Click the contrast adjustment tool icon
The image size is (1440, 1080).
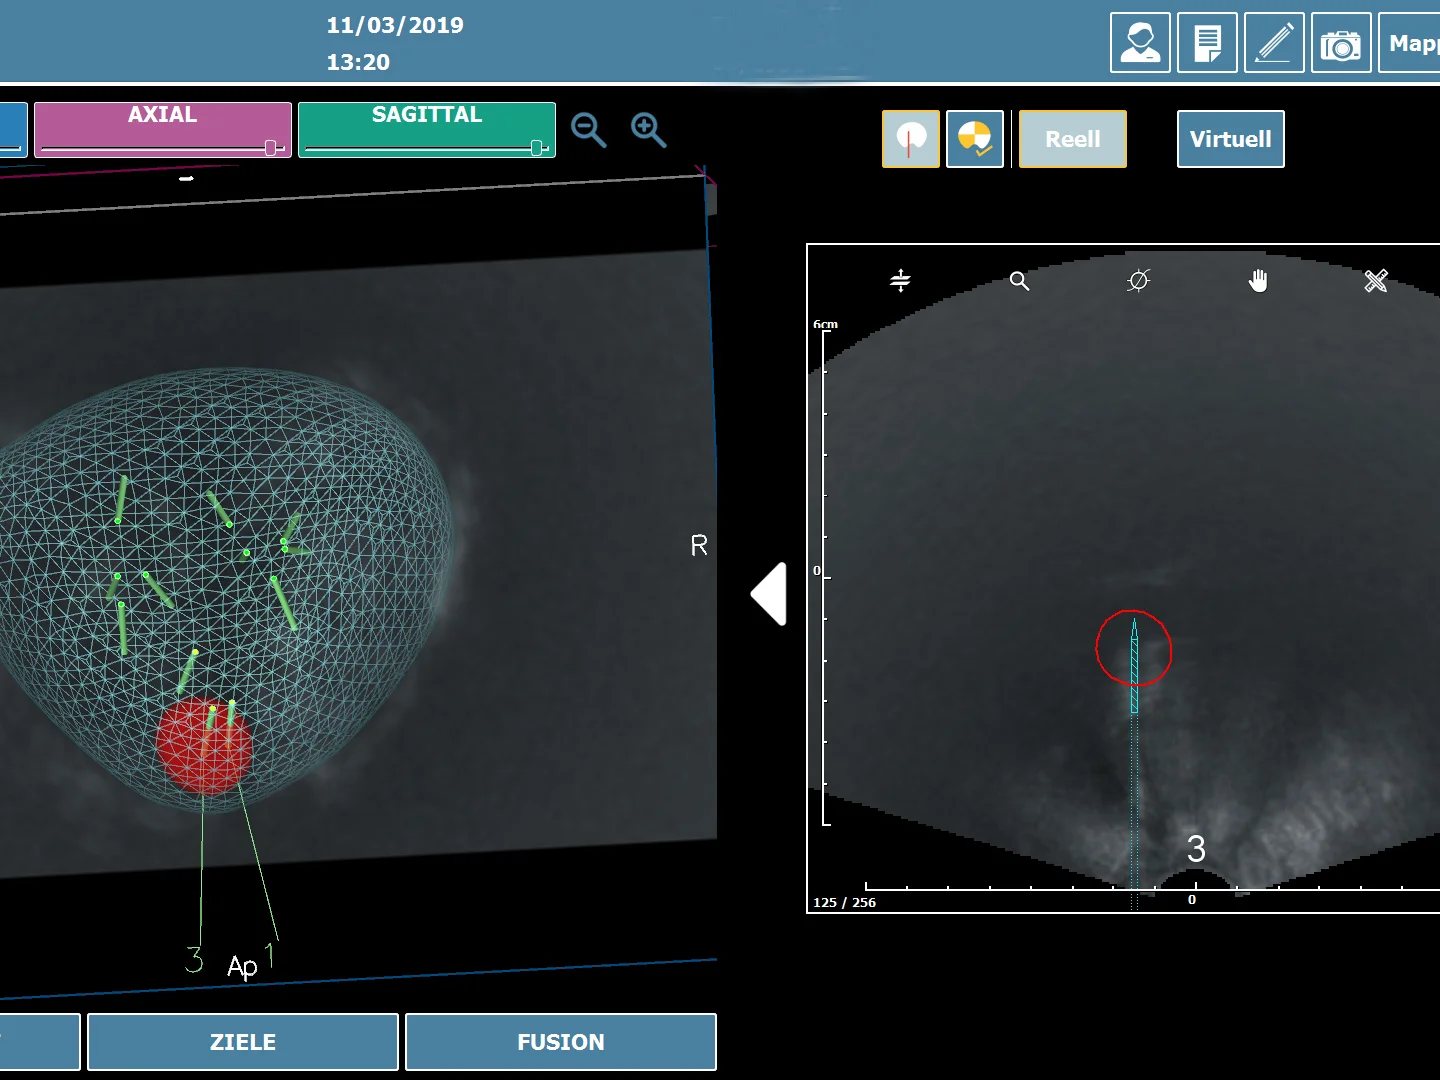pyautogui.click(x=1138, y=281)
